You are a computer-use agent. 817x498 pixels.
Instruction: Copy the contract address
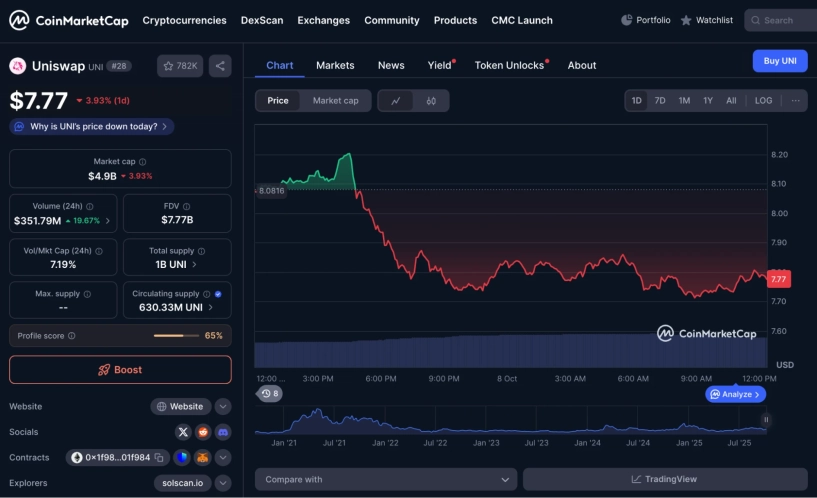click(x=159, y=458)
